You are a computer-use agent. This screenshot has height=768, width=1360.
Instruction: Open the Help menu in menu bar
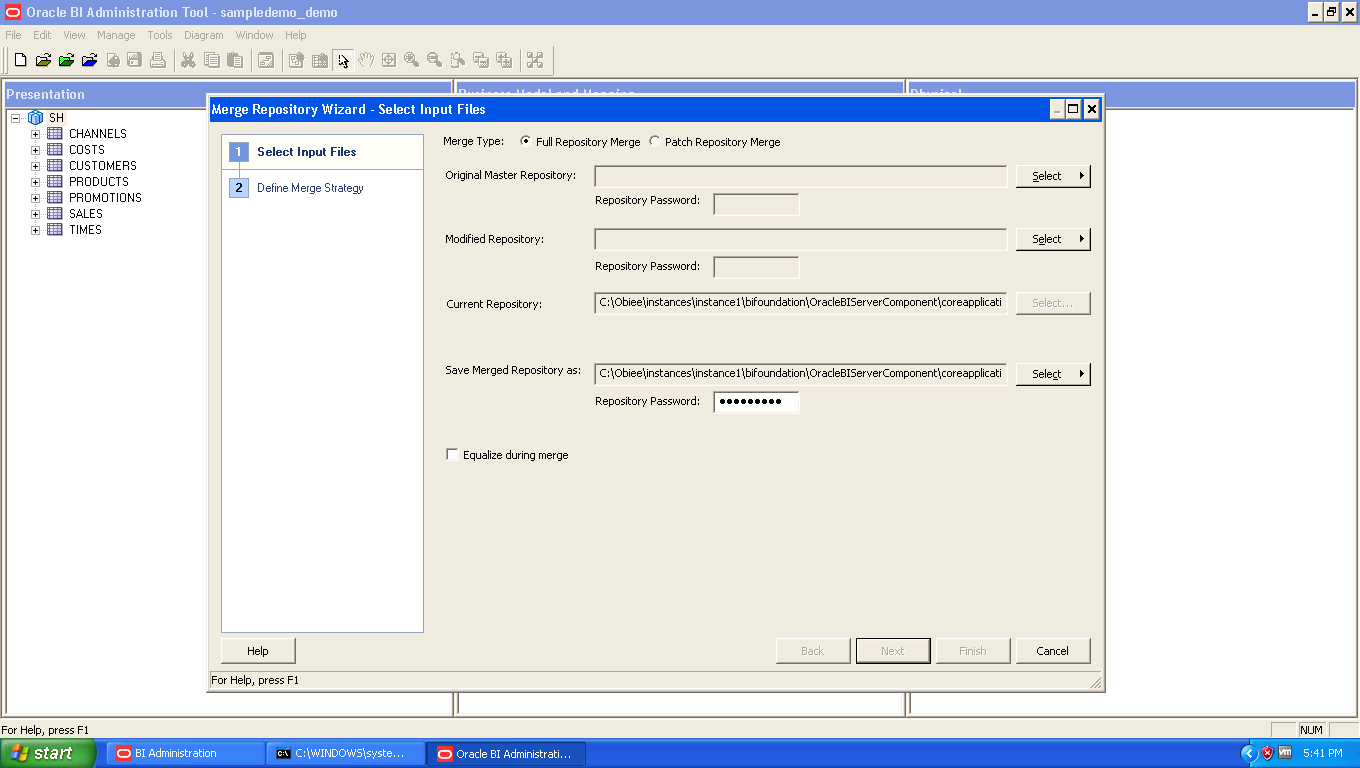296,35
